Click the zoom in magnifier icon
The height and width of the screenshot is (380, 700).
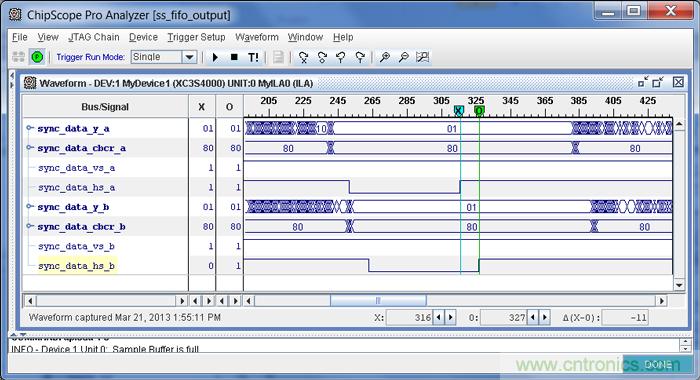click(x=384, y=57)
